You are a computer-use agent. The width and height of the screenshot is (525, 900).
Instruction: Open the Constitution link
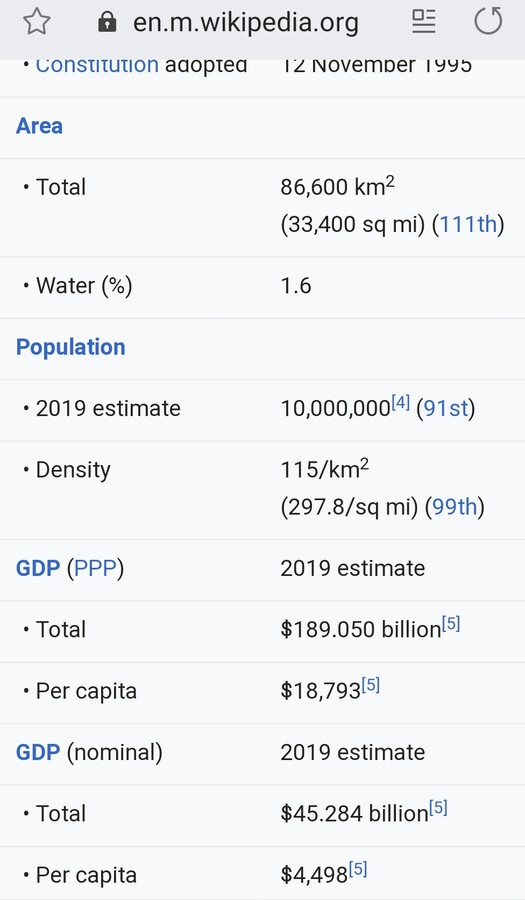(97, 64)
